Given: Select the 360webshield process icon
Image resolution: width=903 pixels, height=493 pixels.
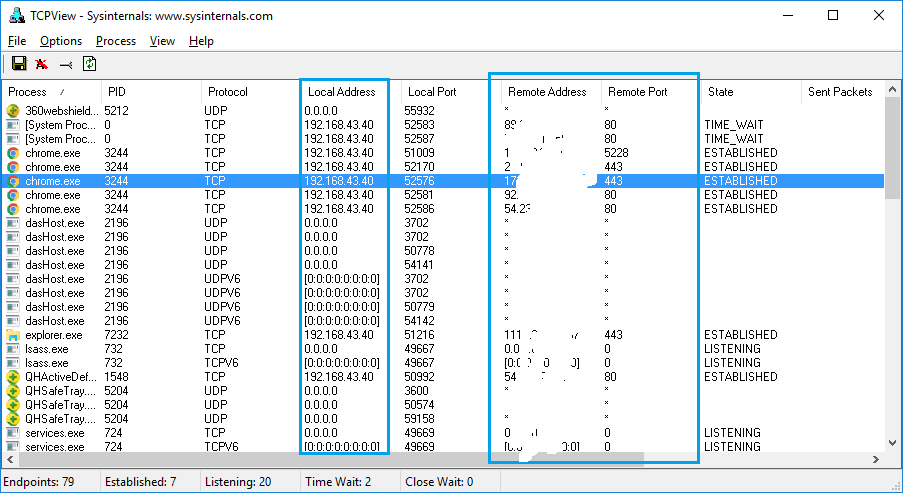Looking at the screenshot, I should point(13,111).
